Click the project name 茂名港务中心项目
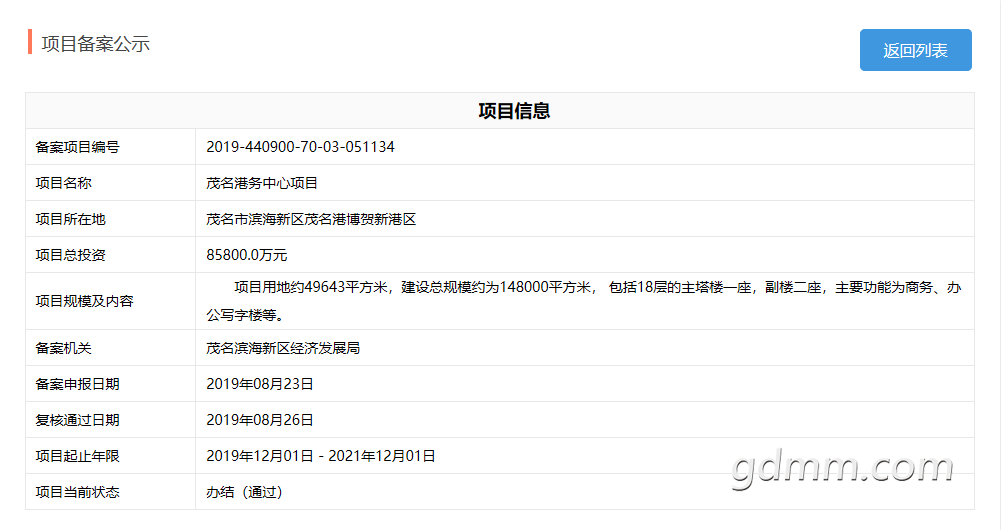The width and height of the screenshot is (1001, 530). 262,183
